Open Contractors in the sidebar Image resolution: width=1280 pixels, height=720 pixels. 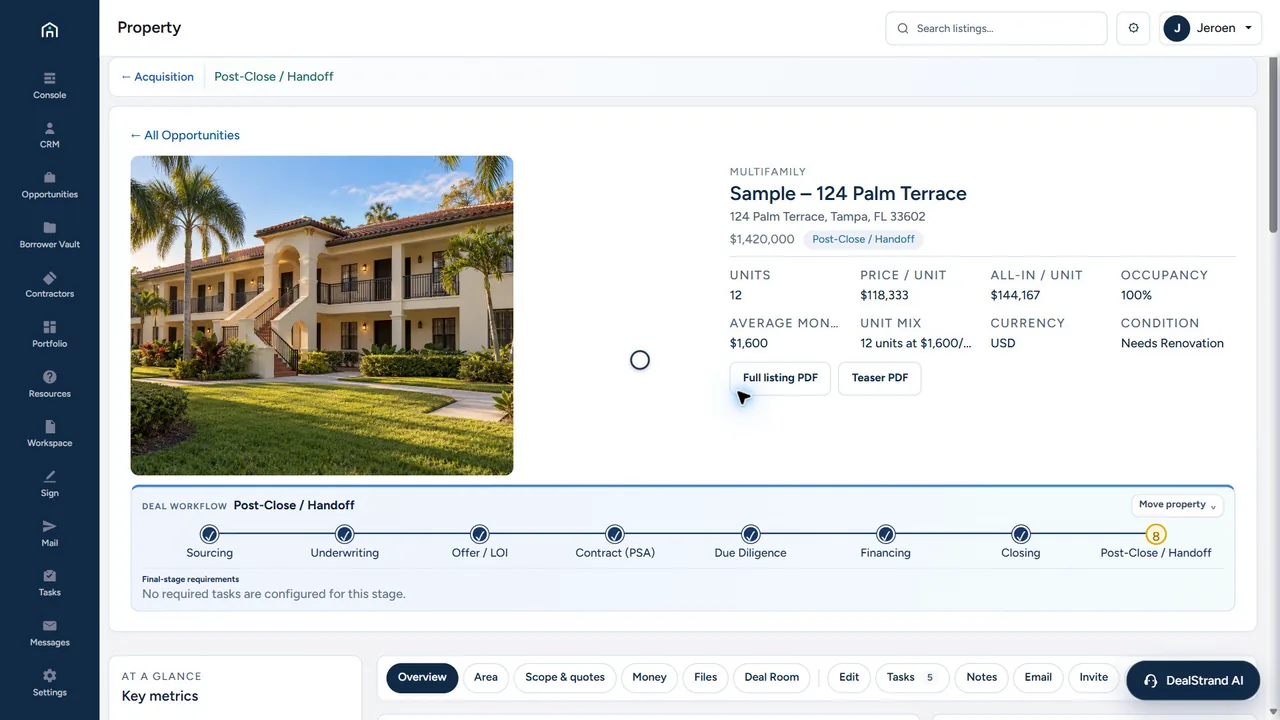[49, 284]
